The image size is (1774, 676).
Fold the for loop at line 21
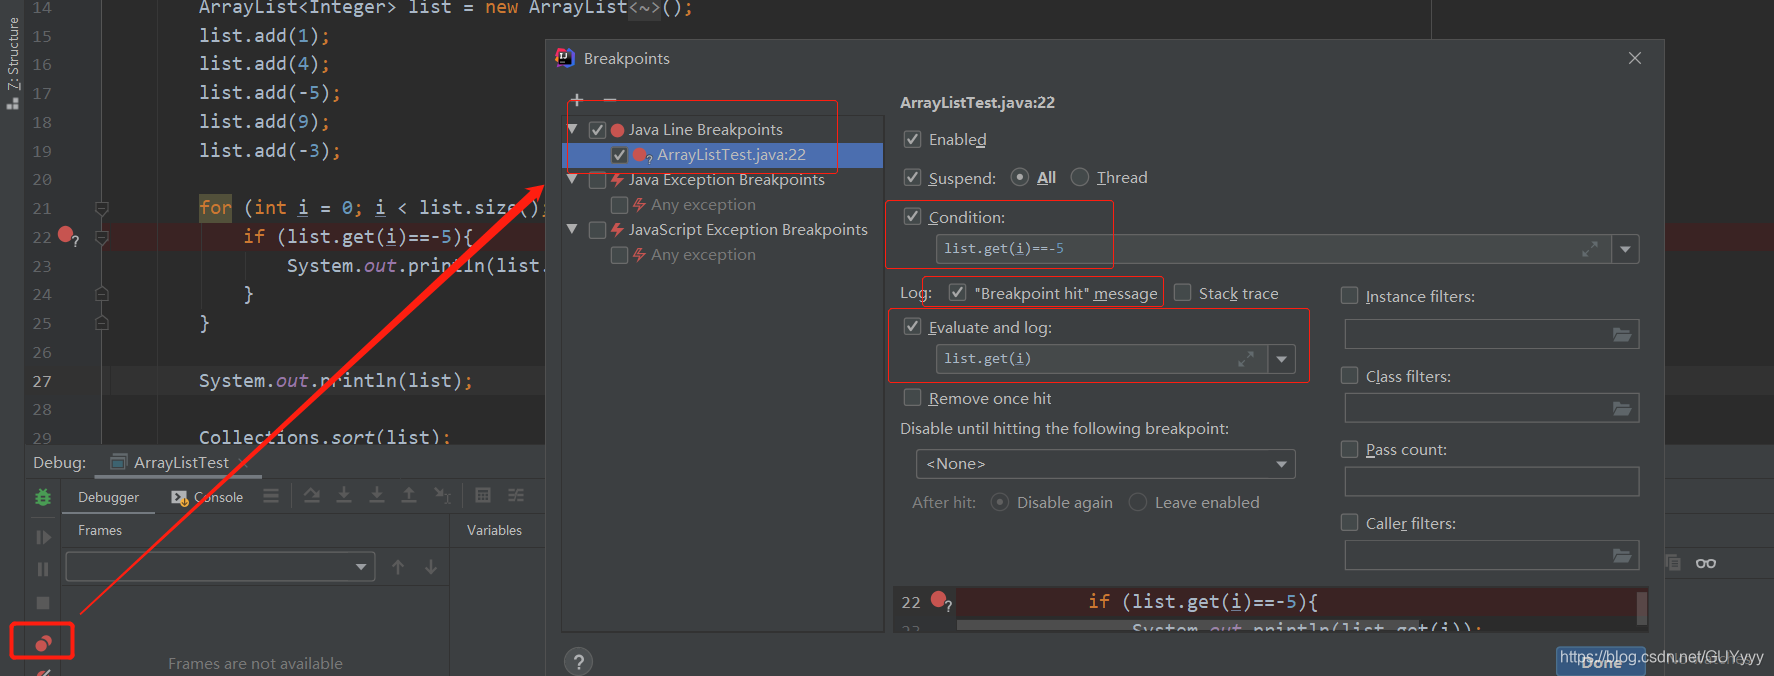[x=101, y=208]
